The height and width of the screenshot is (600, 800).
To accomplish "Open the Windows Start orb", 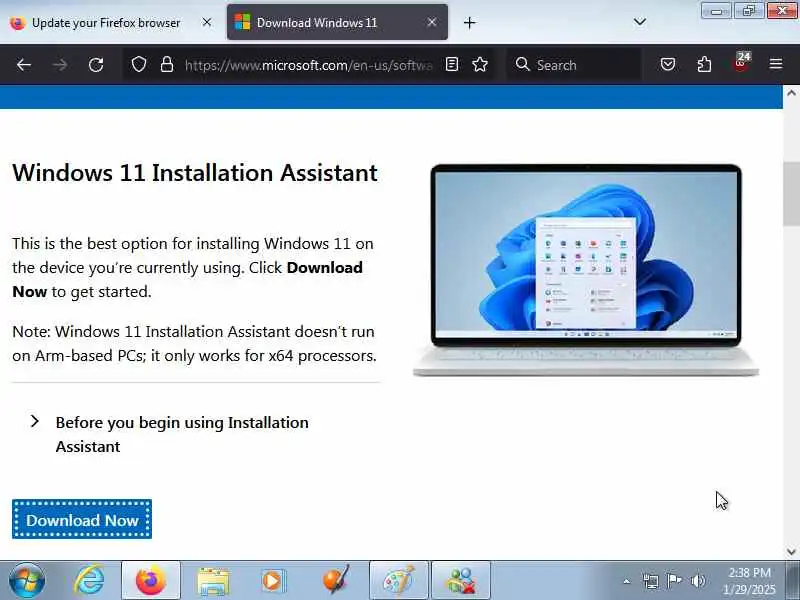I will [27, 580].
